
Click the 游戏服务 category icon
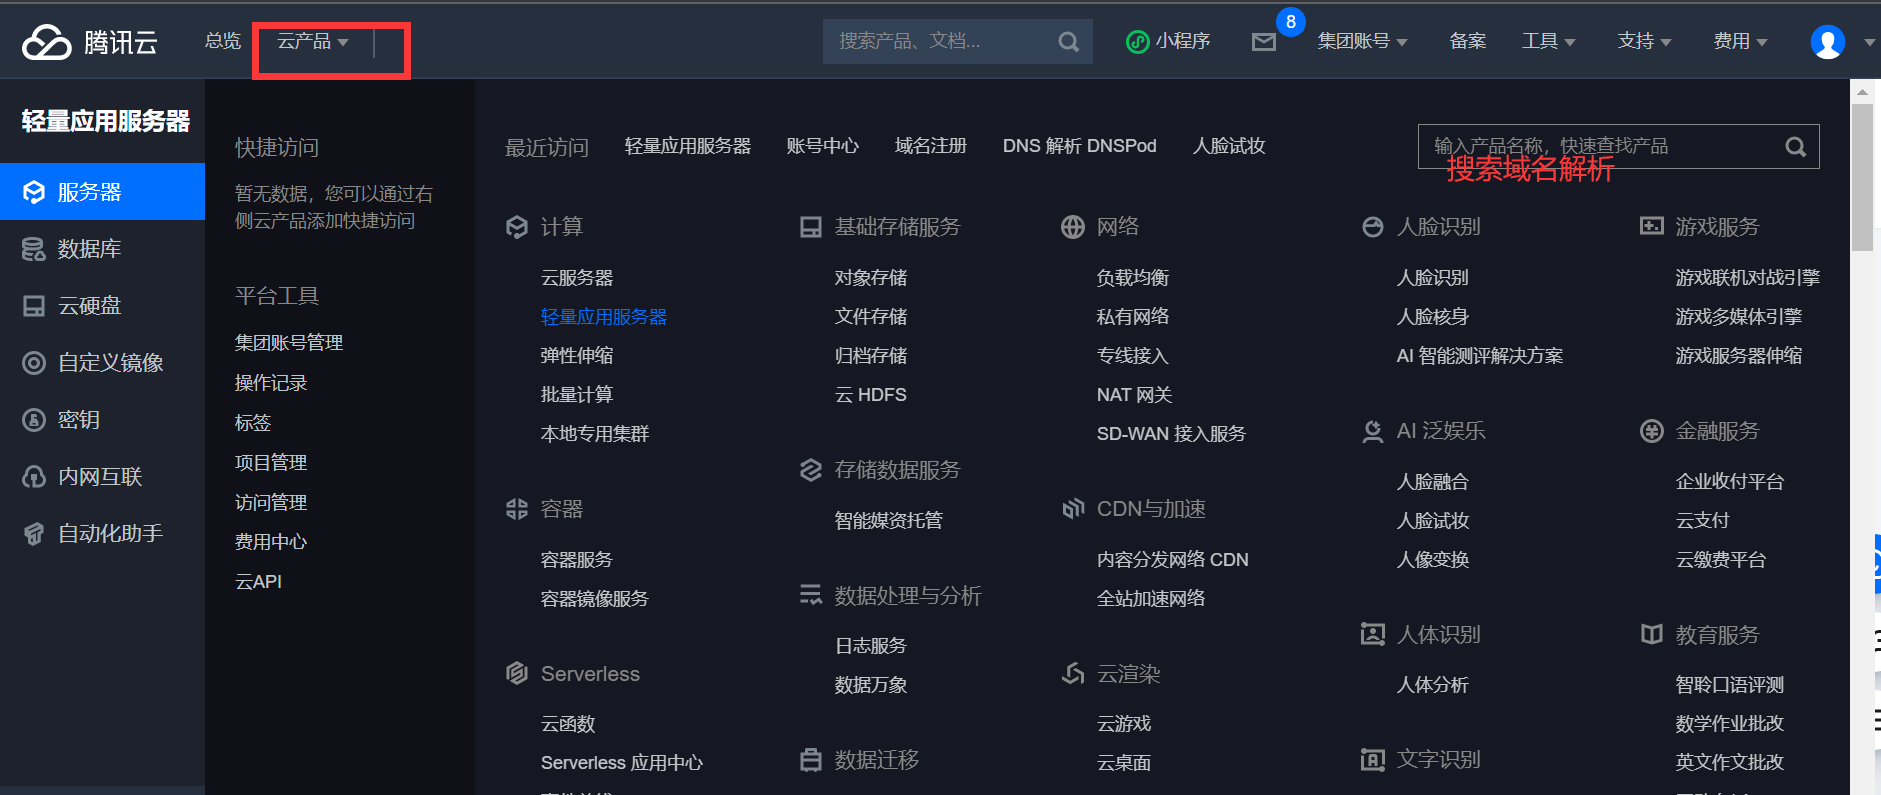click(1652, 226)
